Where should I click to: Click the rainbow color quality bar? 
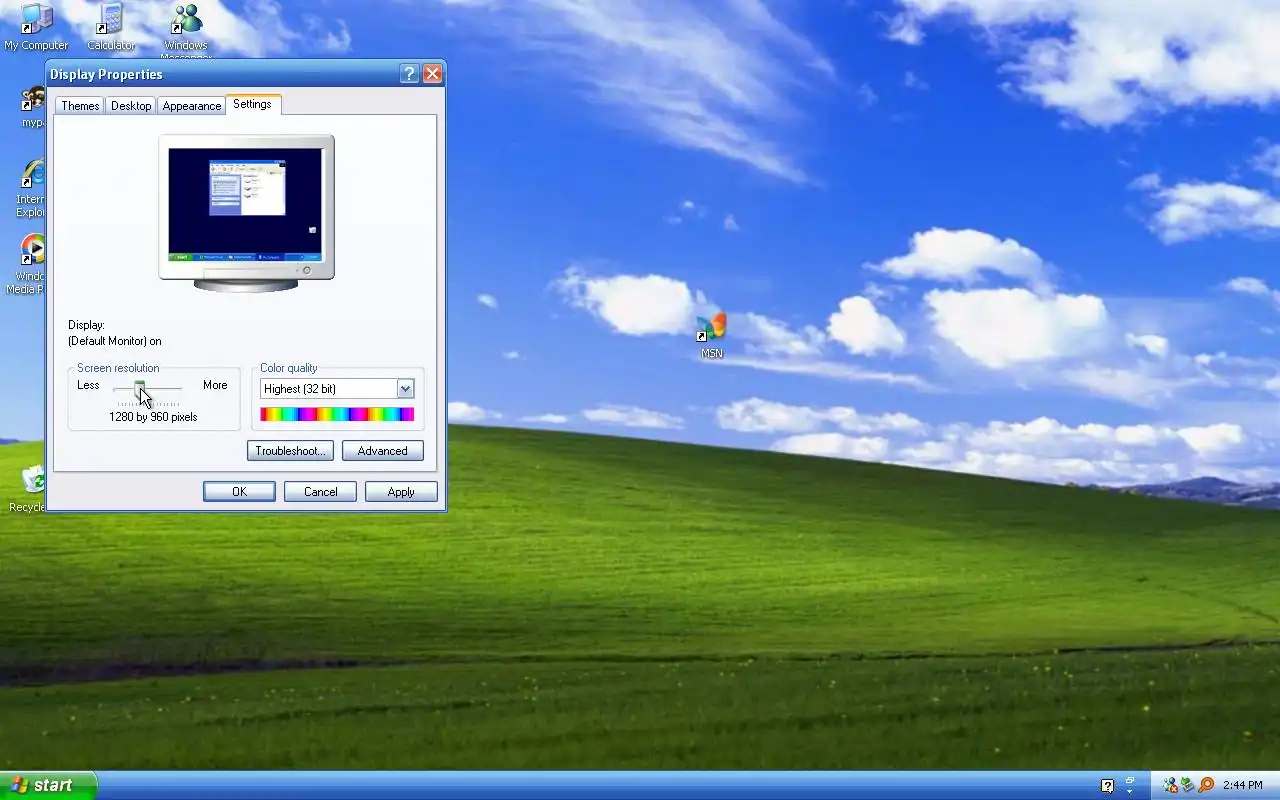pyautogui.click(x=337, y=414)
